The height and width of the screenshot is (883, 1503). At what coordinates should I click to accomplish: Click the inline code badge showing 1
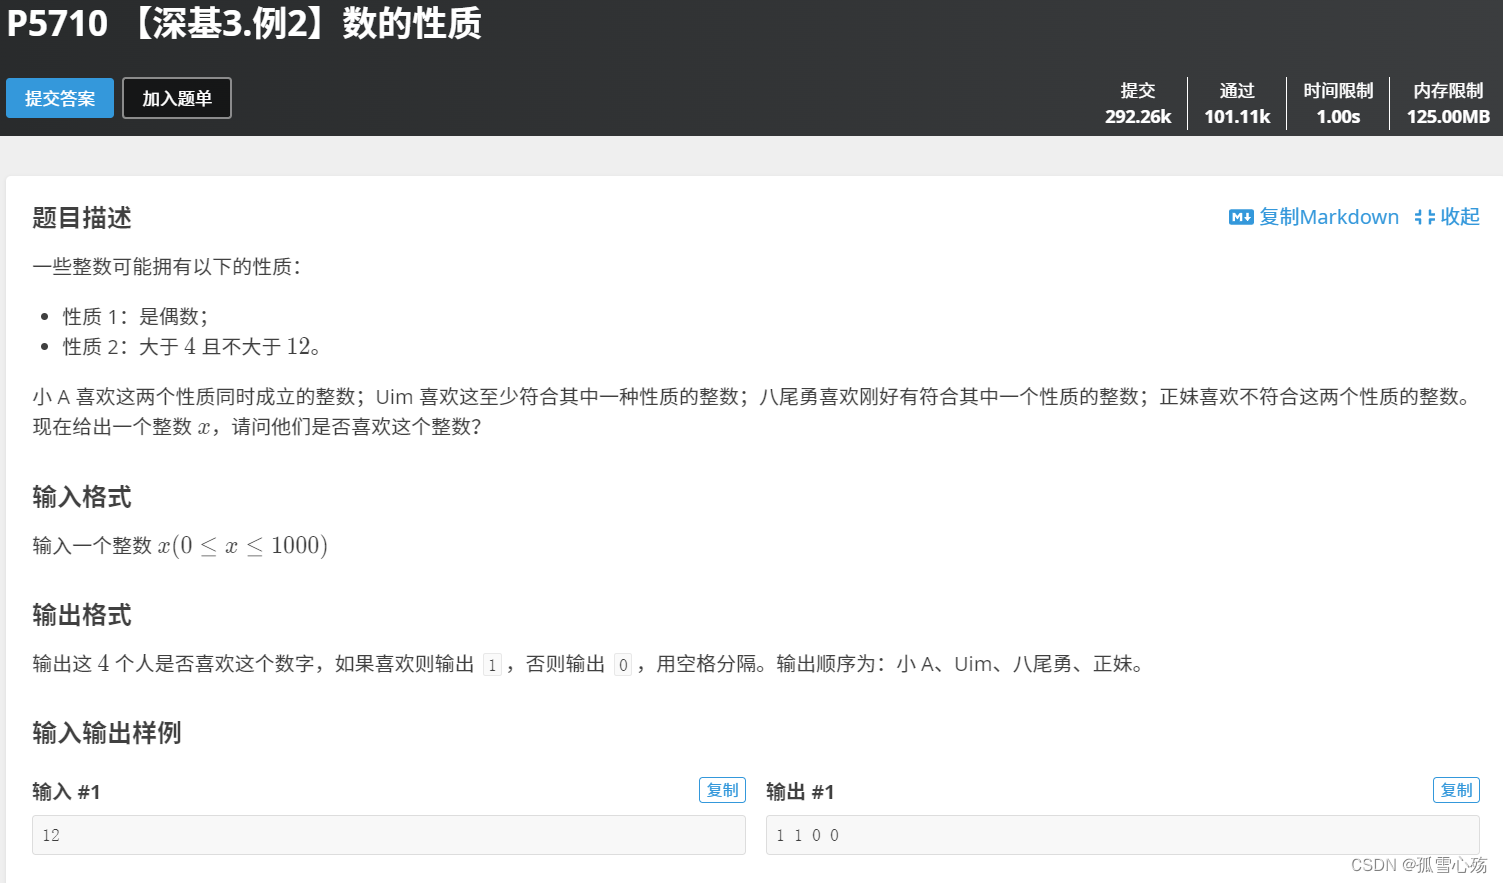493,663
